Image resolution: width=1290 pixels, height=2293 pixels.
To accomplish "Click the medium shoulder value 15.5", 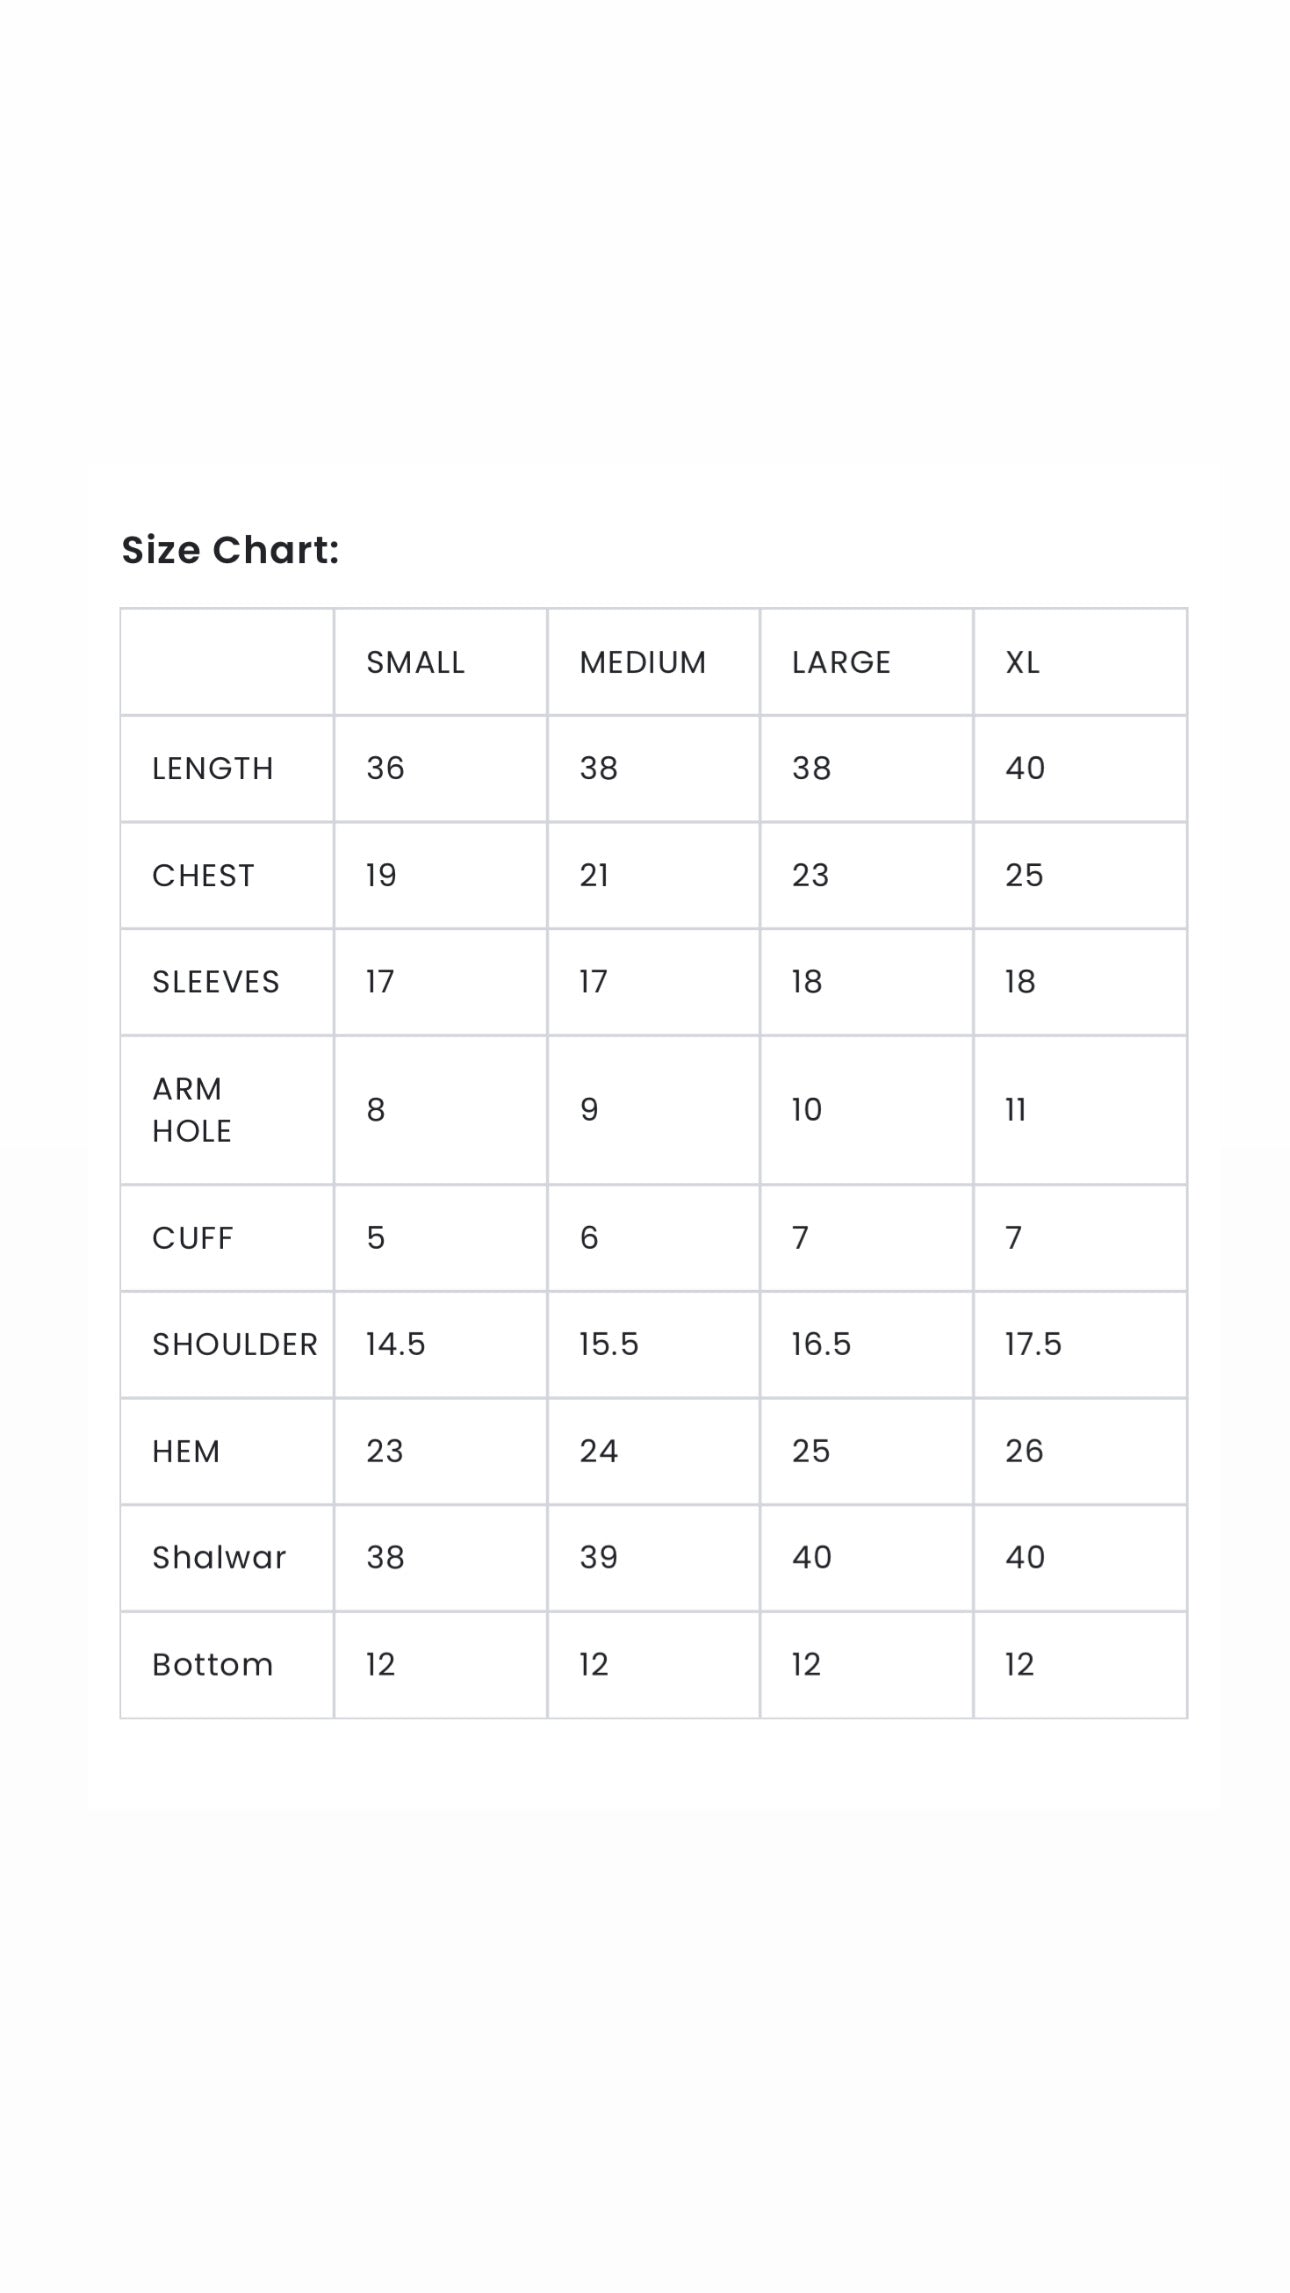I will click(608, 1344).
